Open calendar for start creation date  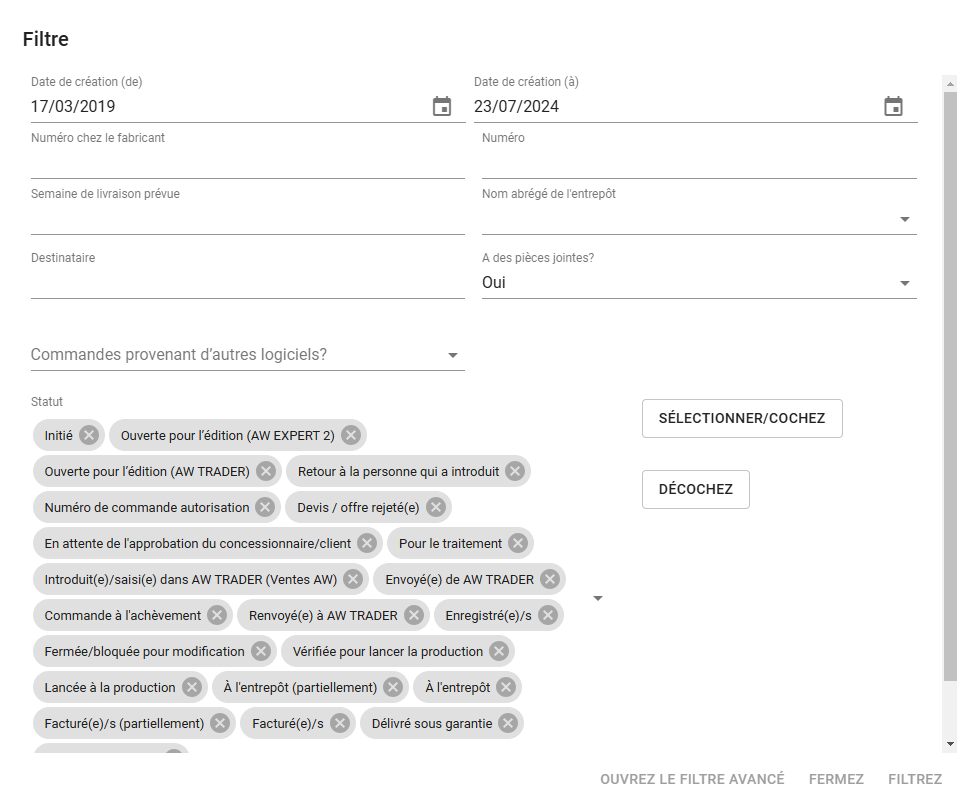pos(442,107)
